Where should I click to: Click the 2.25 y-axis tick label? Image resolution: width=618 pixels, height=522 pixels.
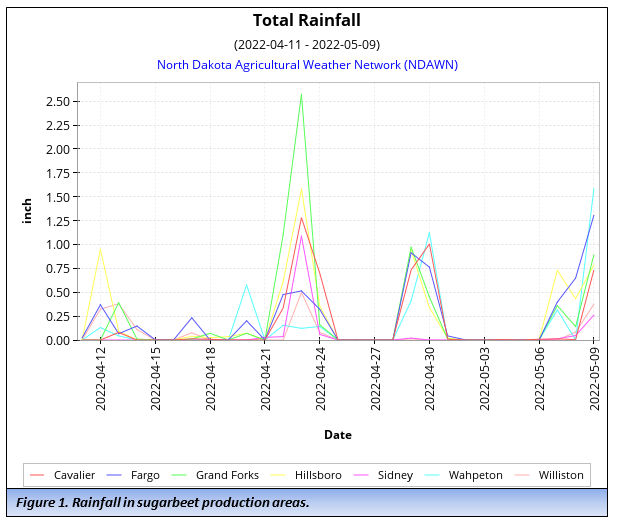point(58,126)
